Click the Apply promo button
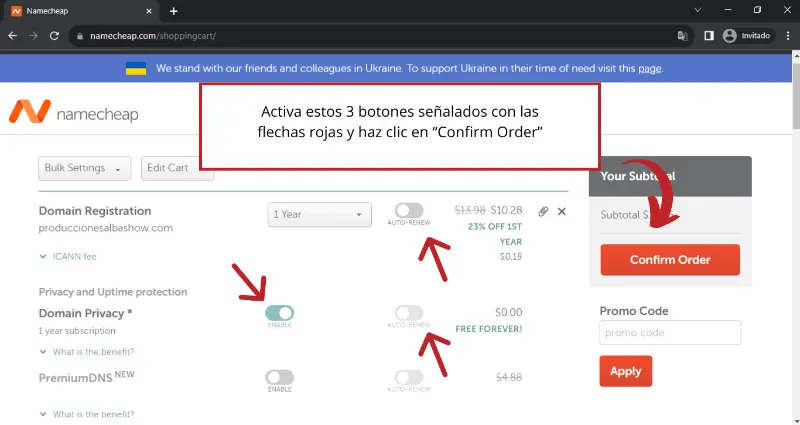Image resolution: width=800 pixels, height=425 pixels. tap(626, 371)
